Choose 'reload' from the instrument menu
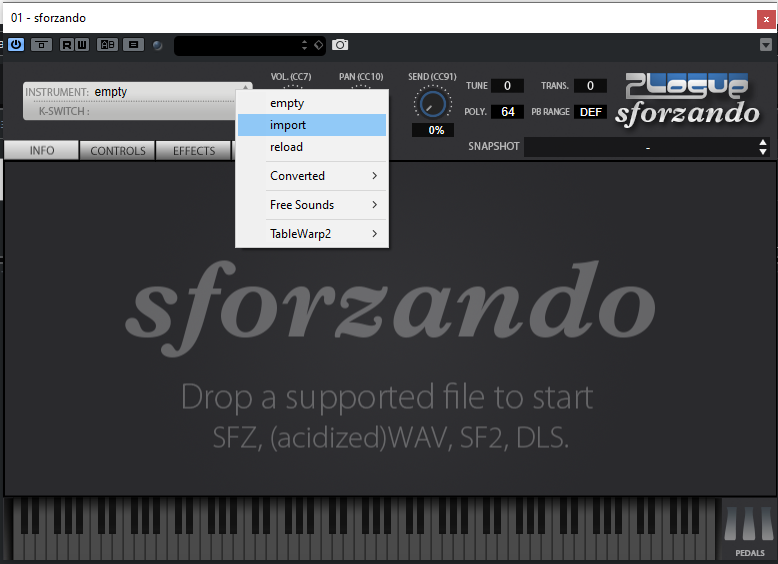 [312, 147]
